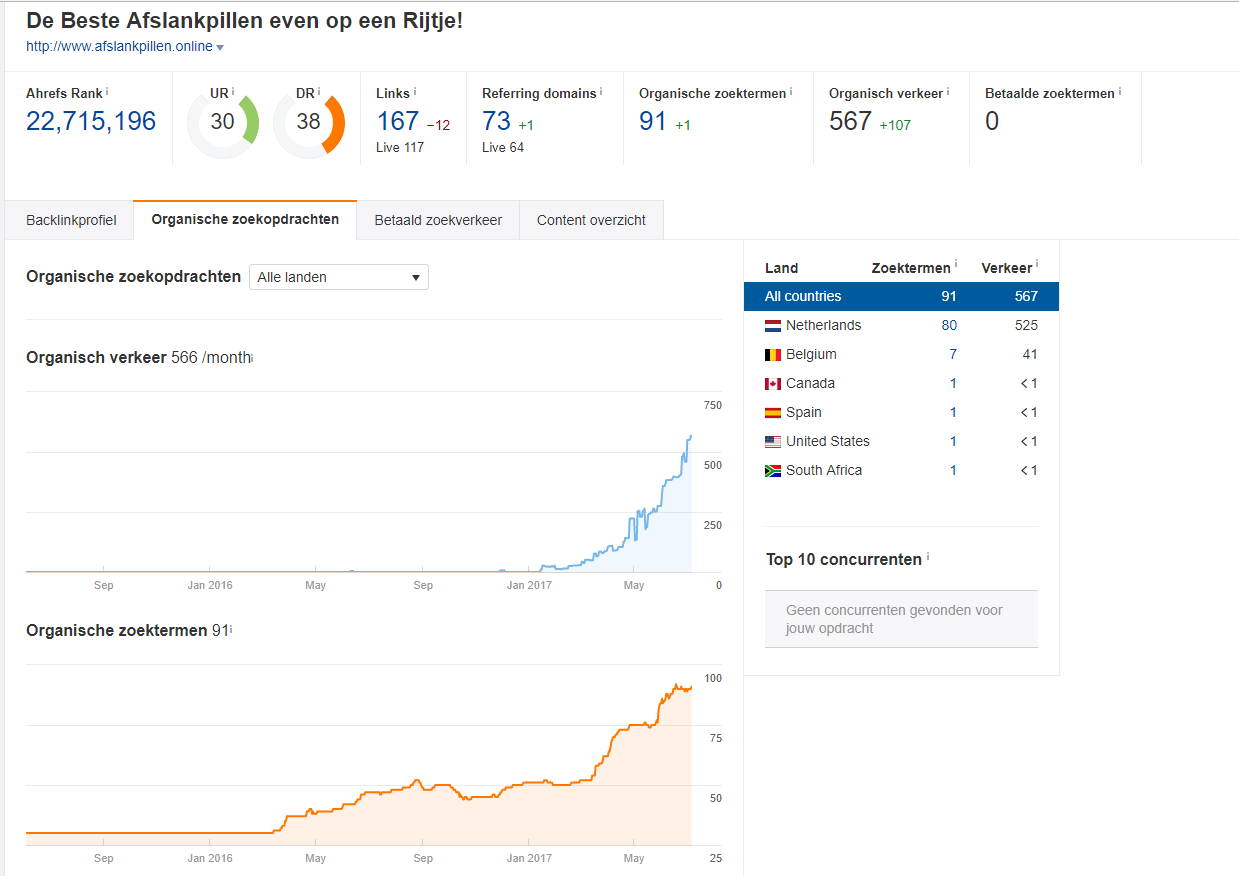Switch to the Backlinkprofiel tab

[x=71, y=220]
